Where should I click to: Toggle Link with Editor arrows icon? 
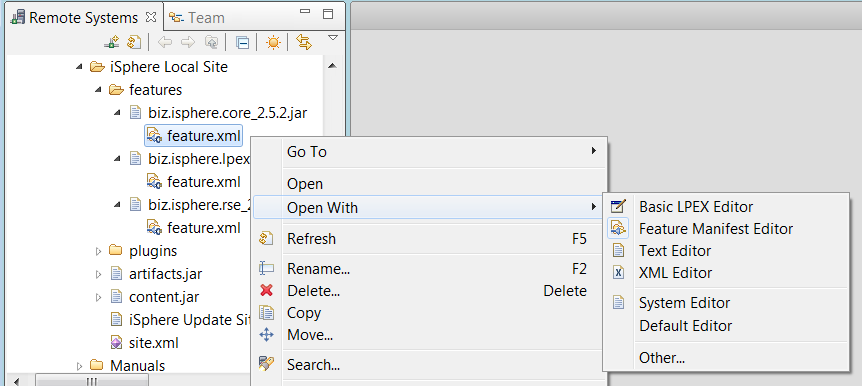(303, 42)
